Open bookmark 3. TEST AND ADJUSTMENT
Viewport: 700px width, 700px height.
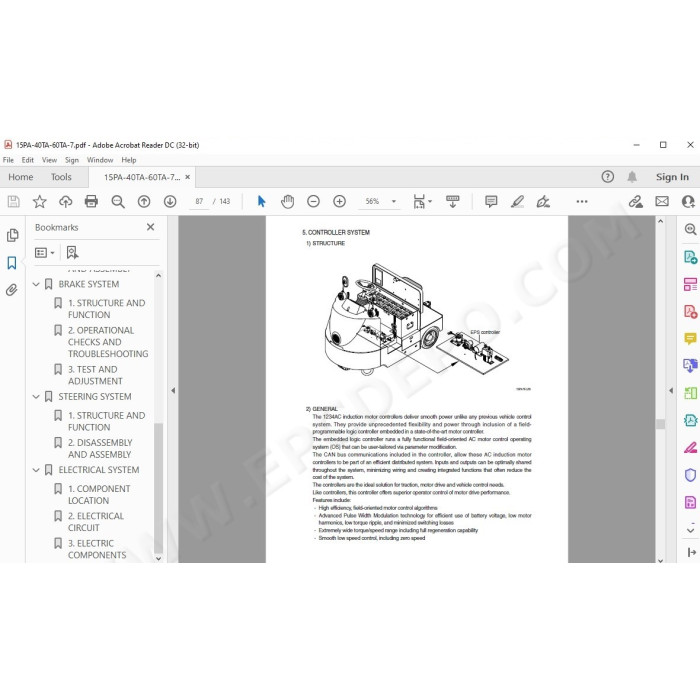coord(95,375)
